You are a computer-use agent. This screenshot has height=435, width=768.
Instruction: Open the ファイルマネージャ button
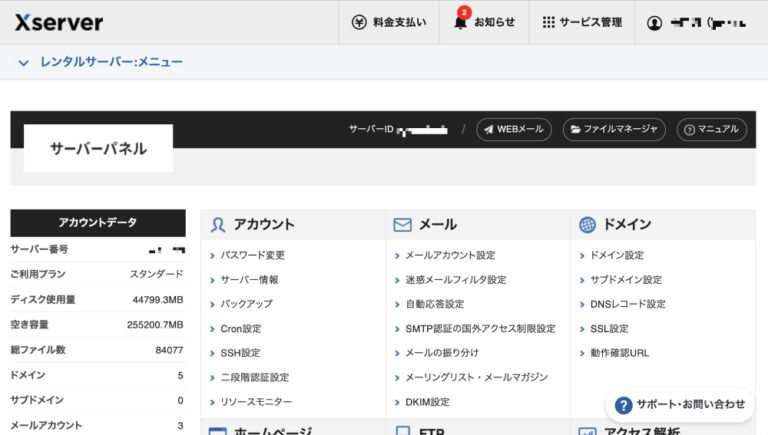tap(613, 129)
